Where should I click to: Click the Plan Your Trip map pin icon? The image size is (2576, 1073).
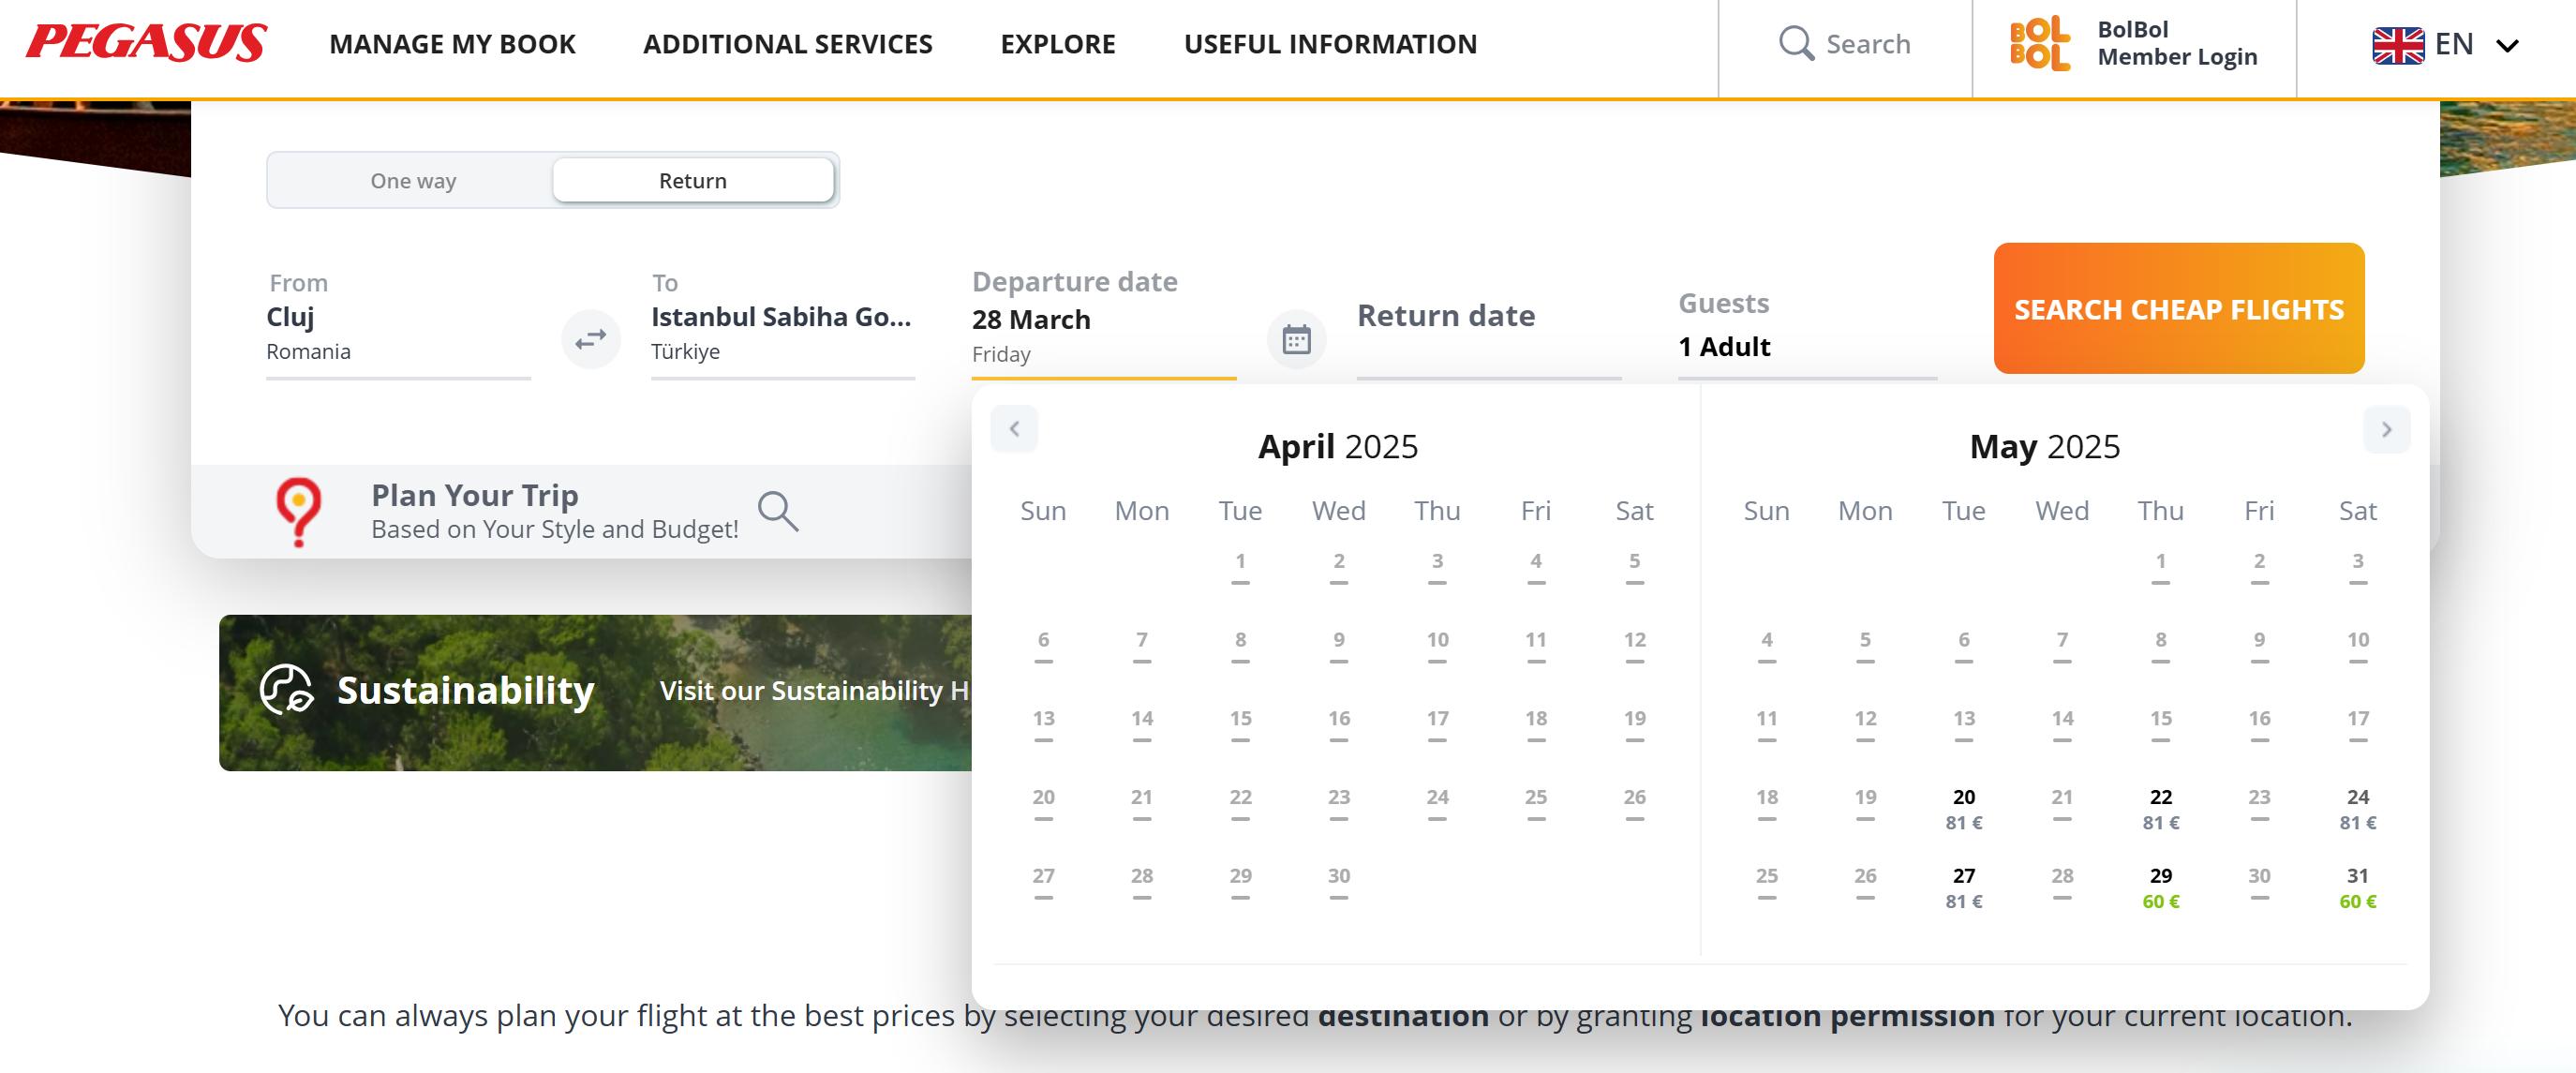pos(298,511)
